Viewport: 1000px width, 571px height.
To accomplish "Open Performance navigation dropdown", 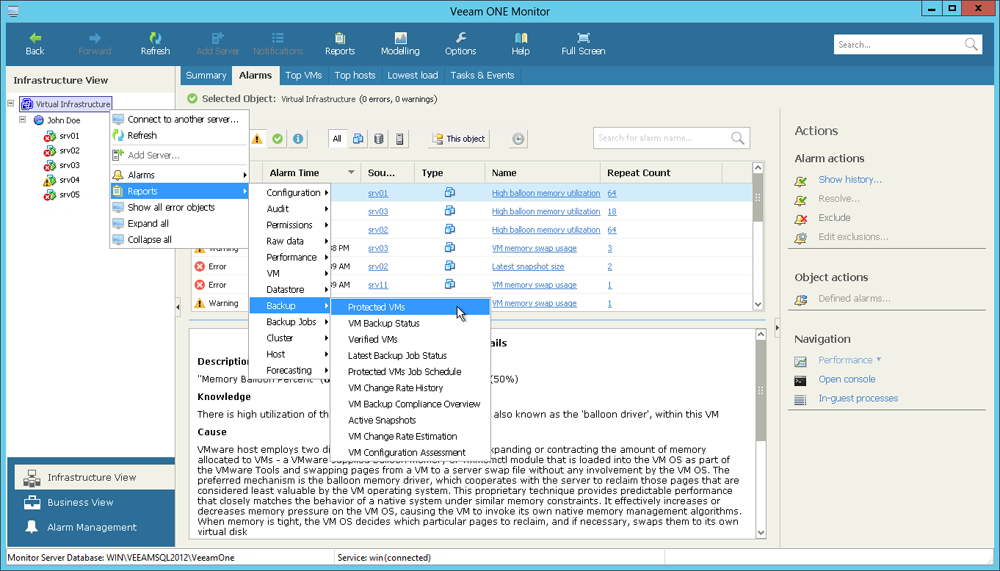I will [x=849, y=360].
